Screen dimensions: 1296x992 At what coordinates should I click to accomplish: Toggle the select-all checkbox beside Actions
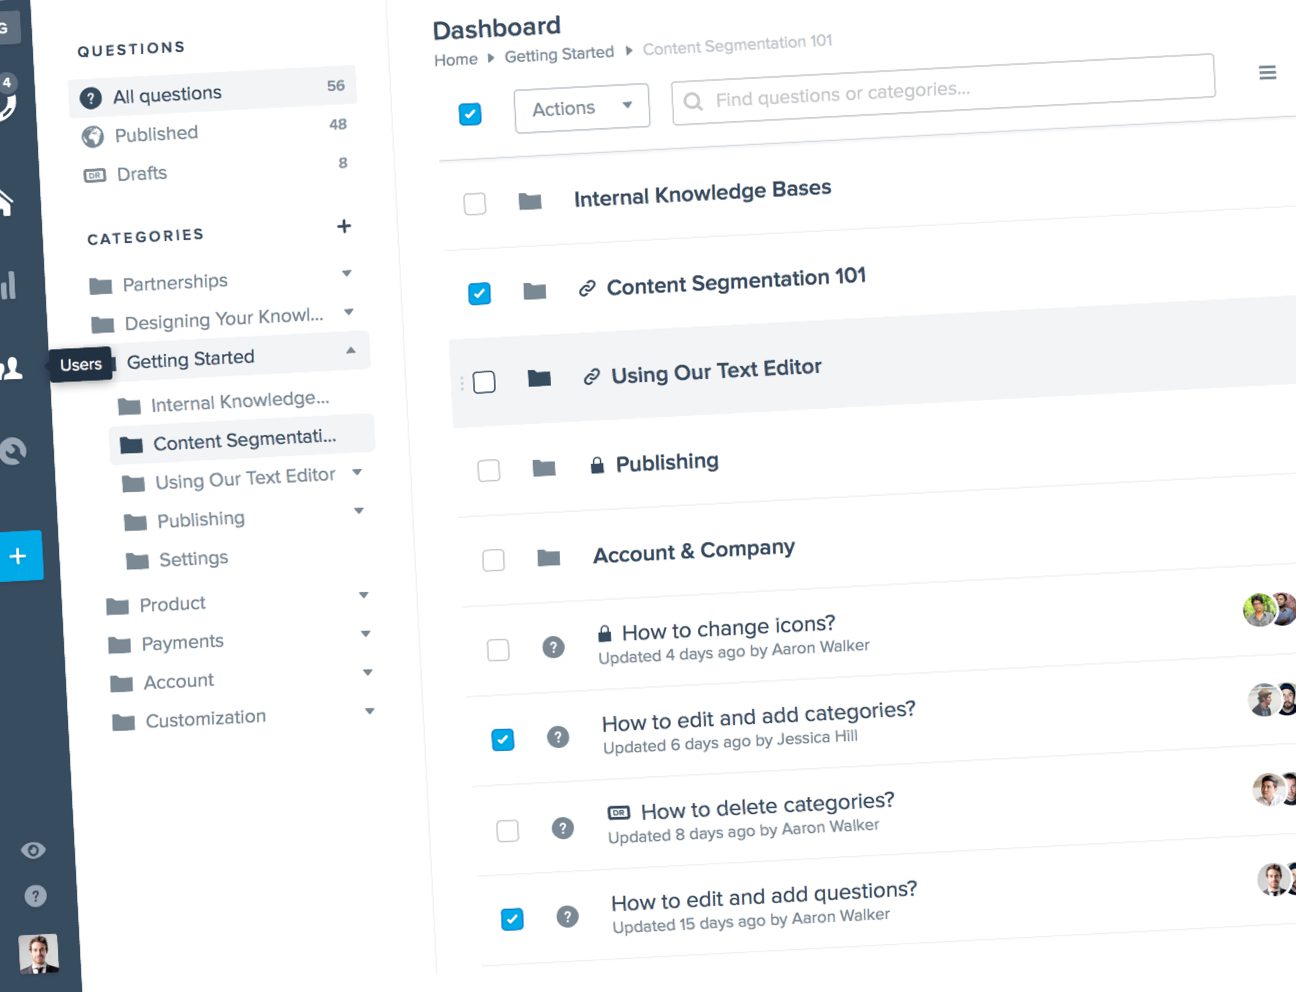pos(470,114)
